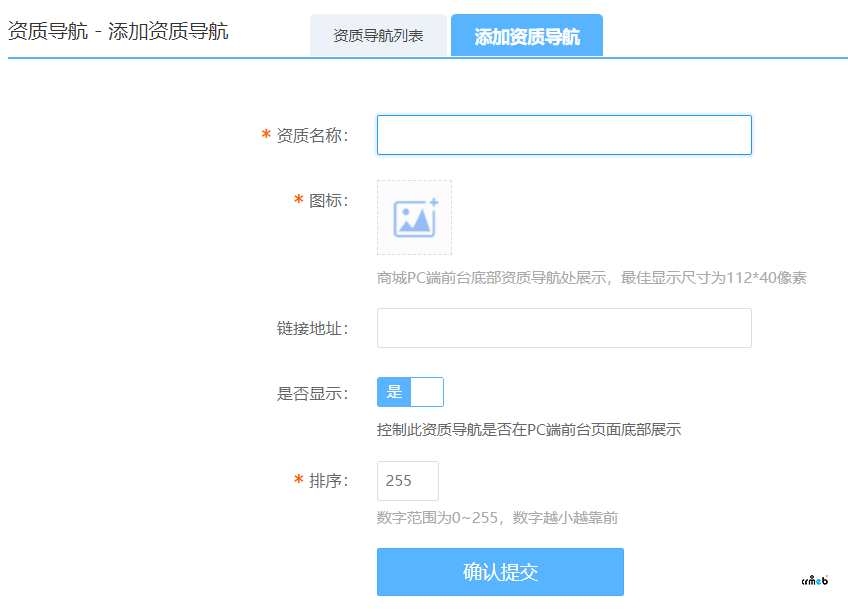The height and width of the screenshot is (614, 848).
Task: Focus the 资质名称 text field
Action: pyautogui.click(x=564, y=135)
